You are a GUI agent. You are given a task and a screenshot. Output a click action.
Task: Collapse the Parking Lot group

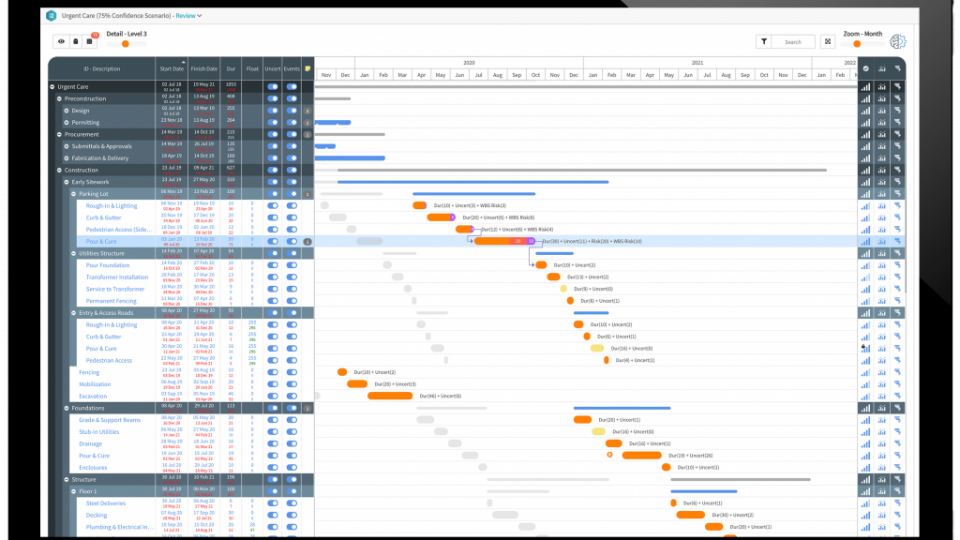pyautogui.click(x=73, y=193)
